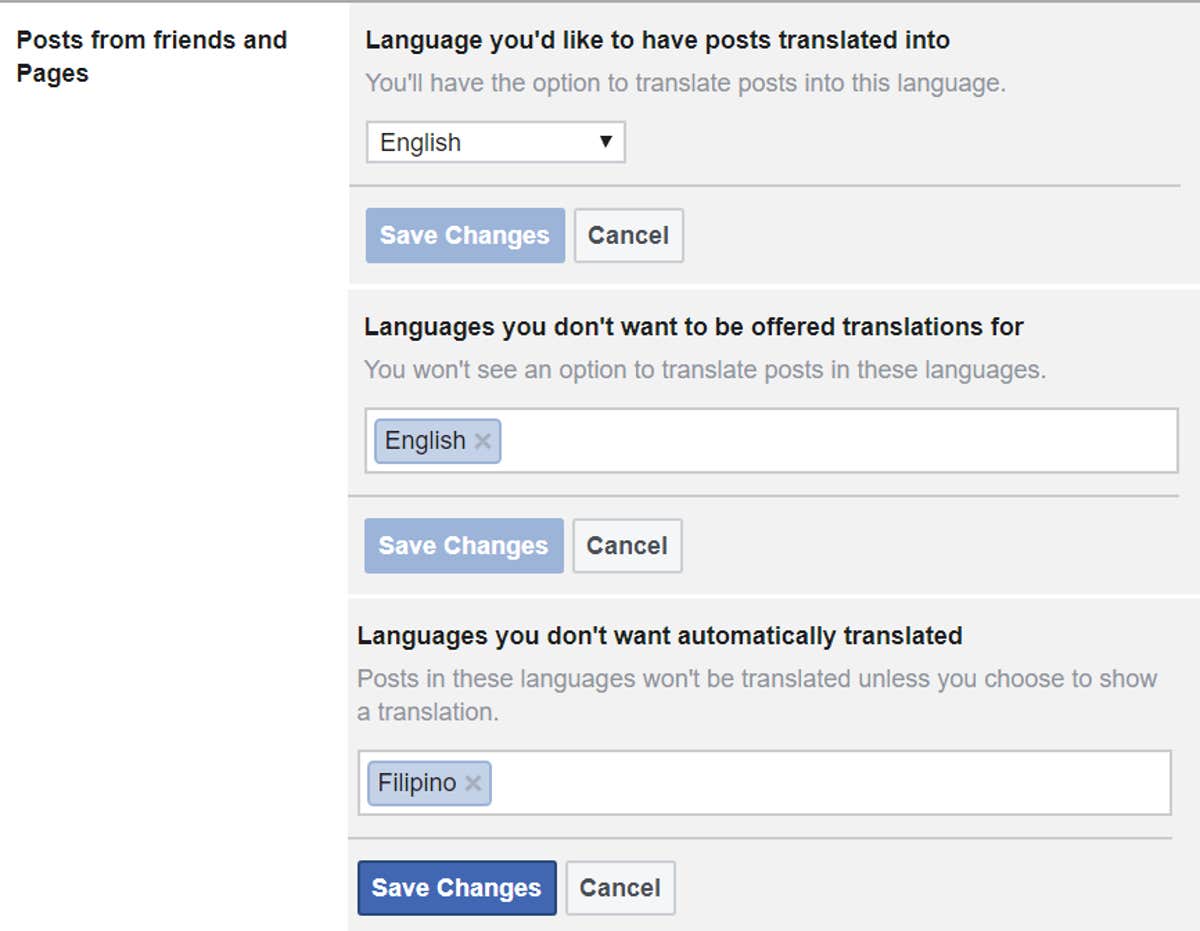Remove the English language token
The width and height of the screenshot is (1200, 931).
click(484, 440)
